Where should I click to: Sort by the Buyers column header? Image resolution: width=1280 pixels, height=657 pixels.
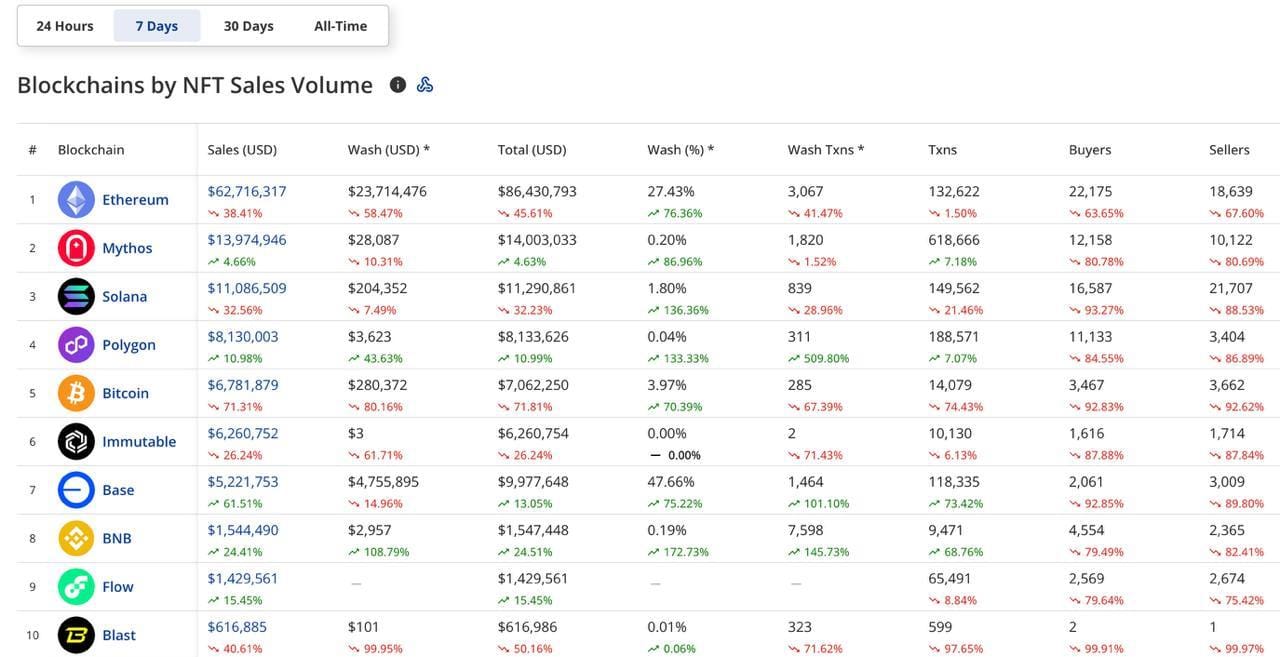1090,150
